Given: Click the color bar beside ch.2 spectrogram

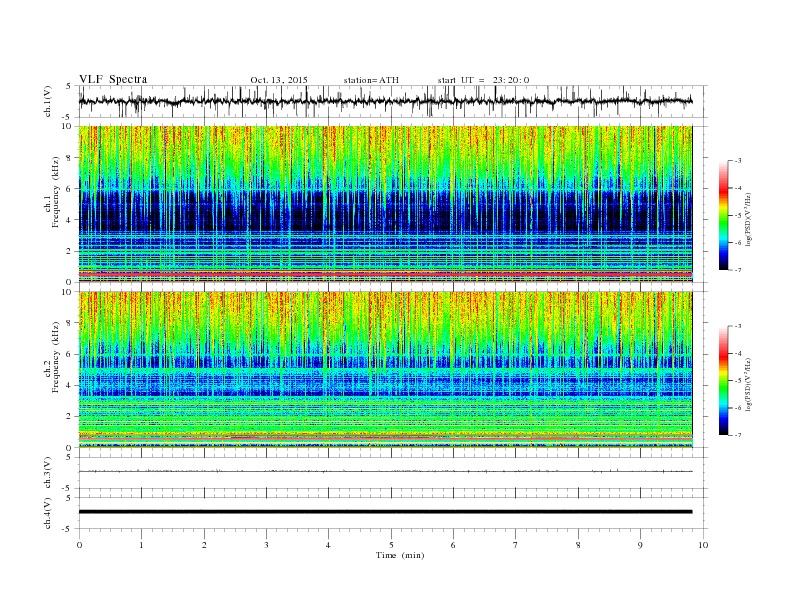Looking at the screenshot, I should 723,381.
